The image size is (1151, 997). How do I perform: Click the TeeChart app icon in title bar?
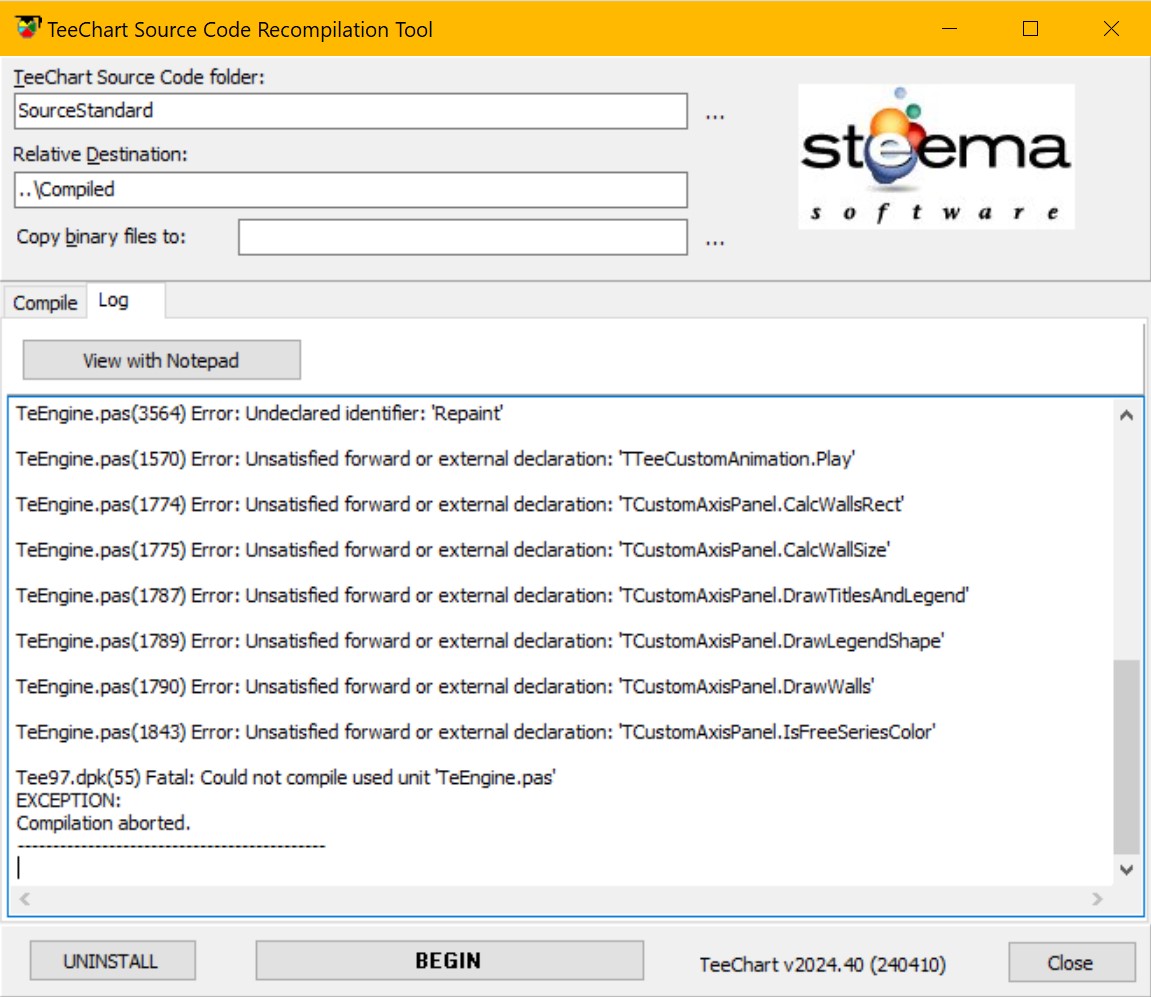28,28
